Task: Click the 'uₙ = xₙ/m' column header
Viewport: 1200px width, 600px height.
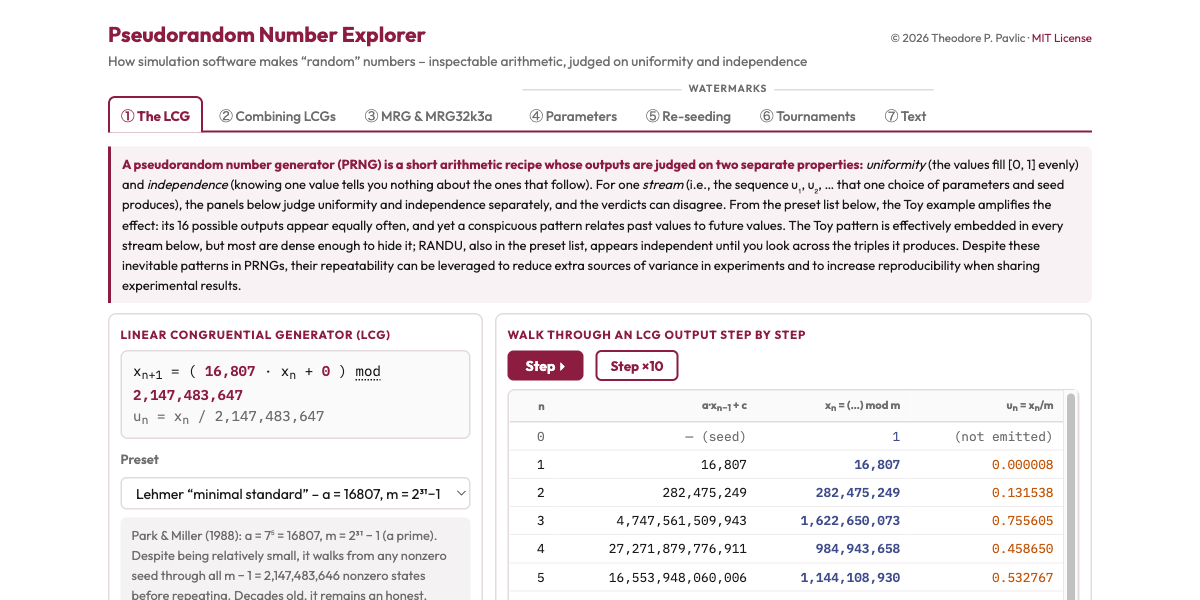Action: [1028, 406]
